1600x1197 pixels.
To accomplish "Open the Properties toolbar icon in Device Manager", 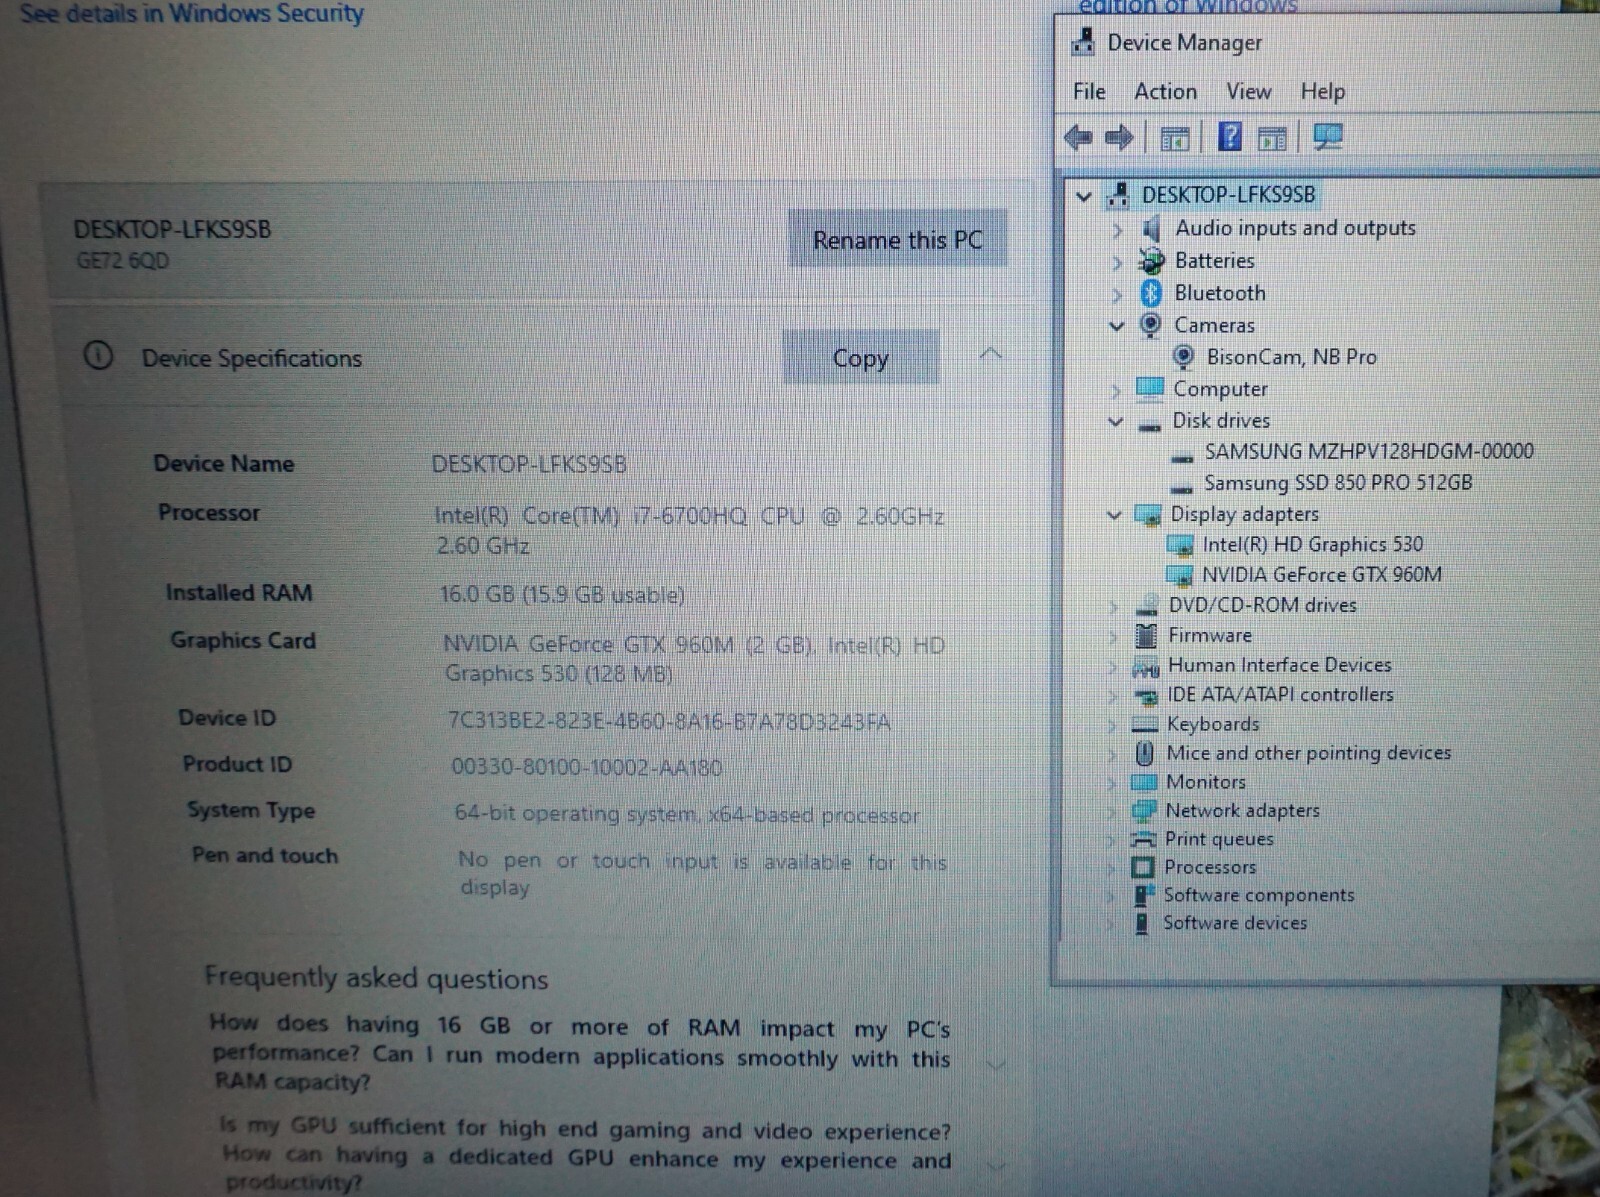I will (x=1174, y=138).
